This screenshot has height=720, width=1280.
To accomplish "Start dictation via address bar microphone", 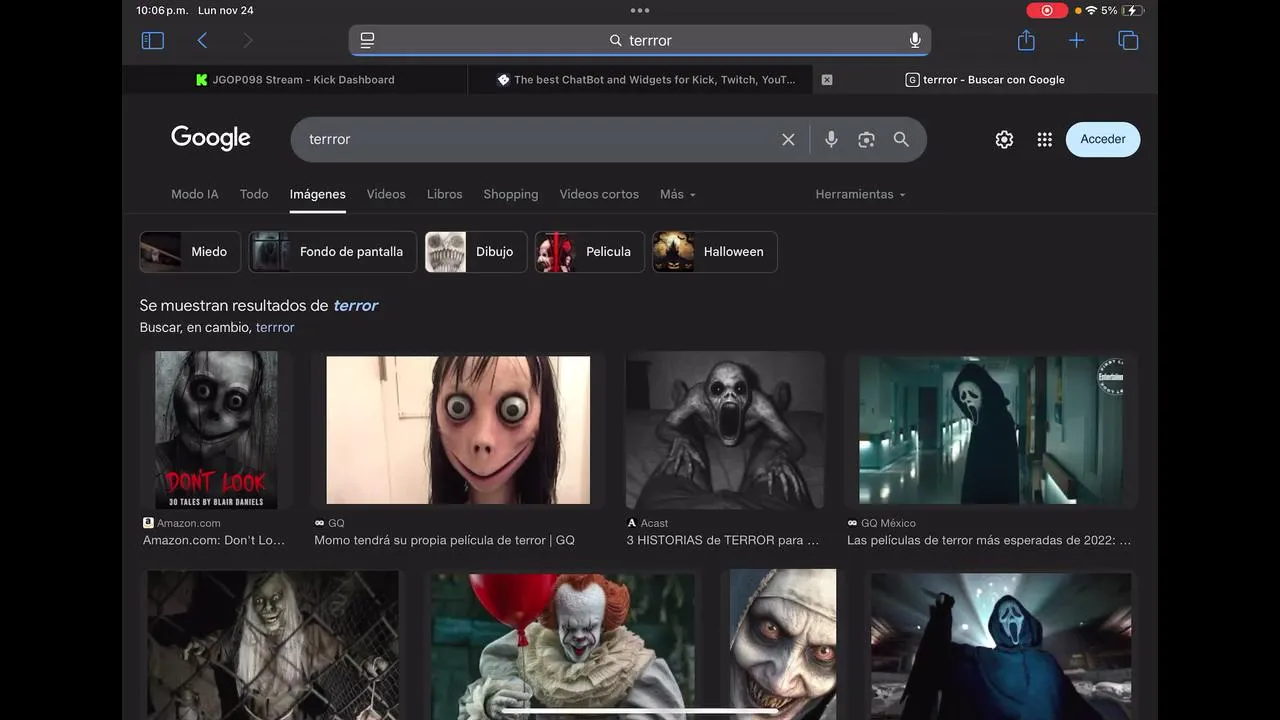I will (x=915, y=40).
